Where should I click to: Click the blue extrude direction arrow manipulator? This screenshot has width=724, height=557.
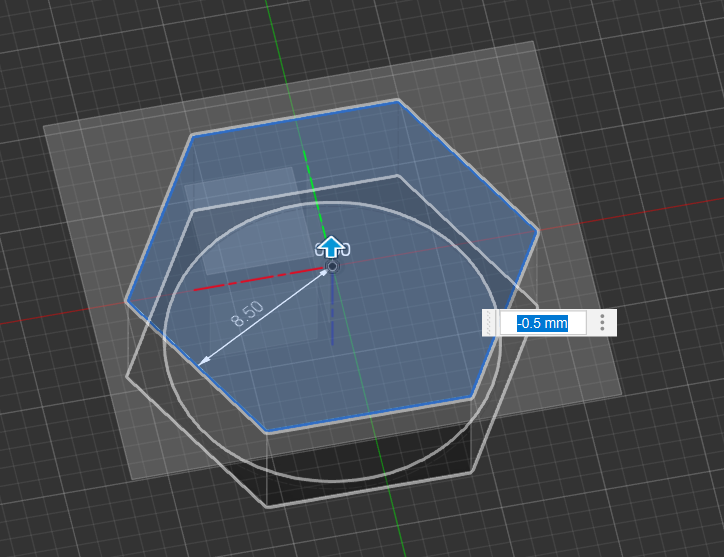coord(332,247)
